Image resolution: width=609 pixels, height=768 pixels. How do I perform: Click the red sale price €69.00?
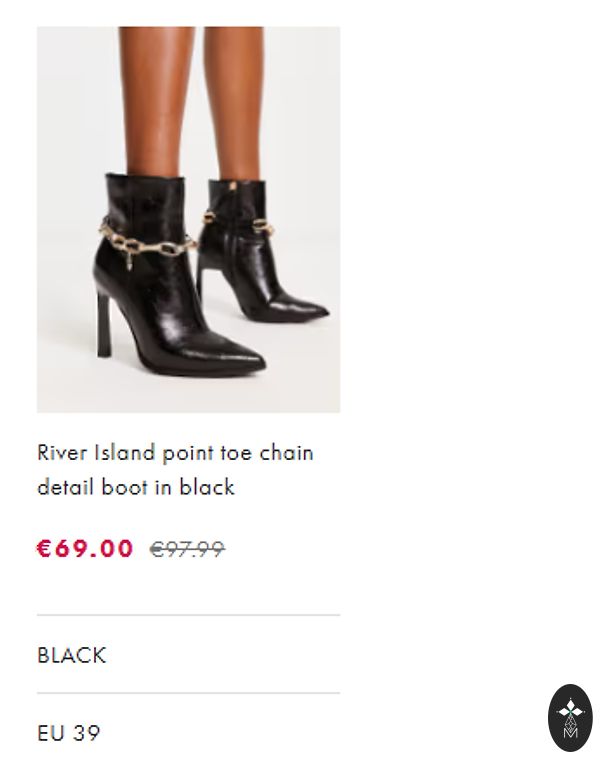click(x=85, y=548)
